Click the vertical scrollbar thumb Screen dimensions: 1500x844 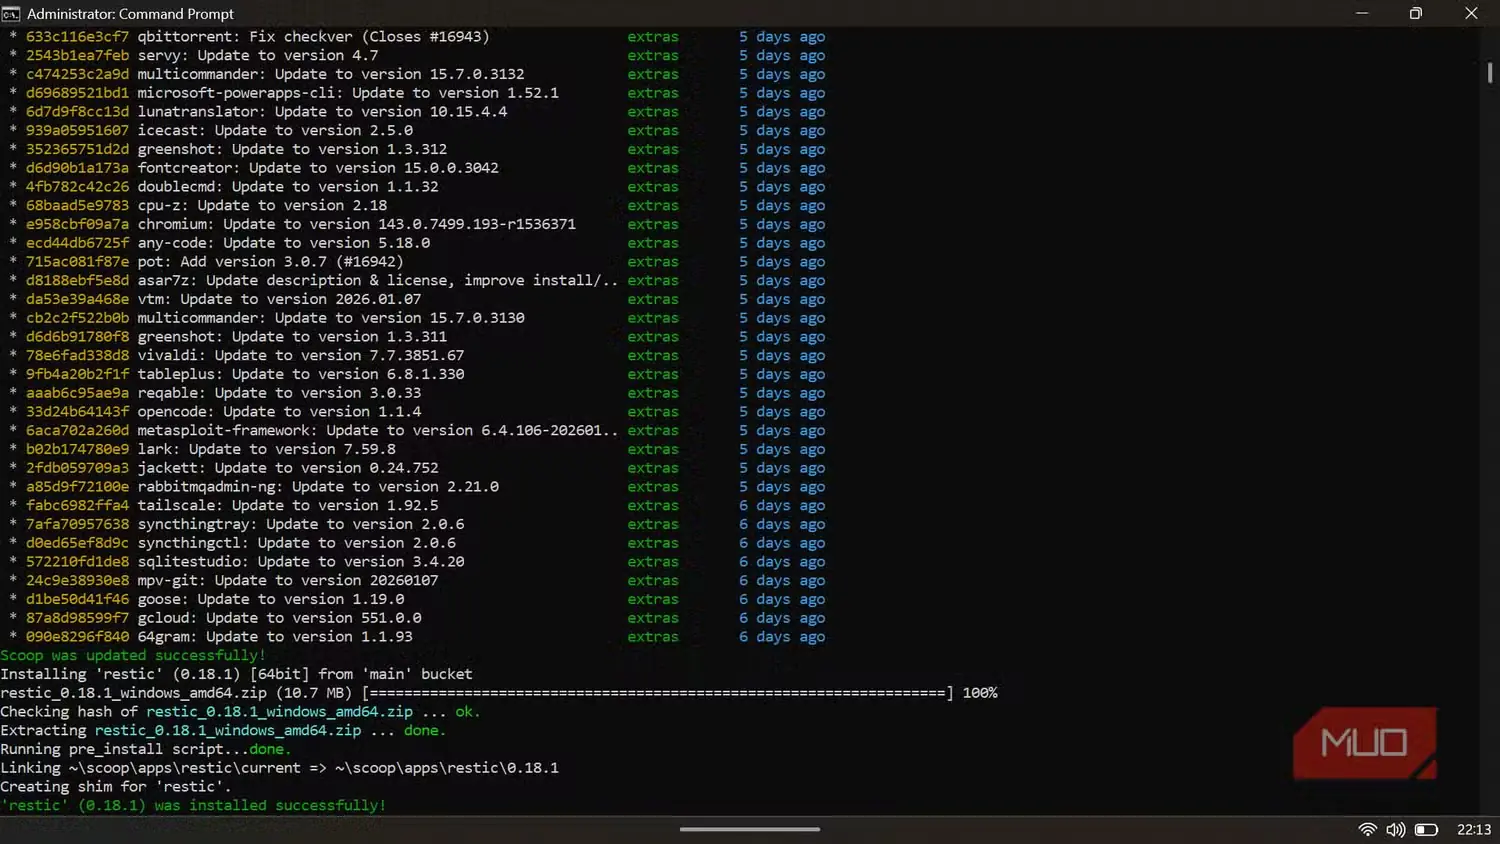click(1490, 72)
